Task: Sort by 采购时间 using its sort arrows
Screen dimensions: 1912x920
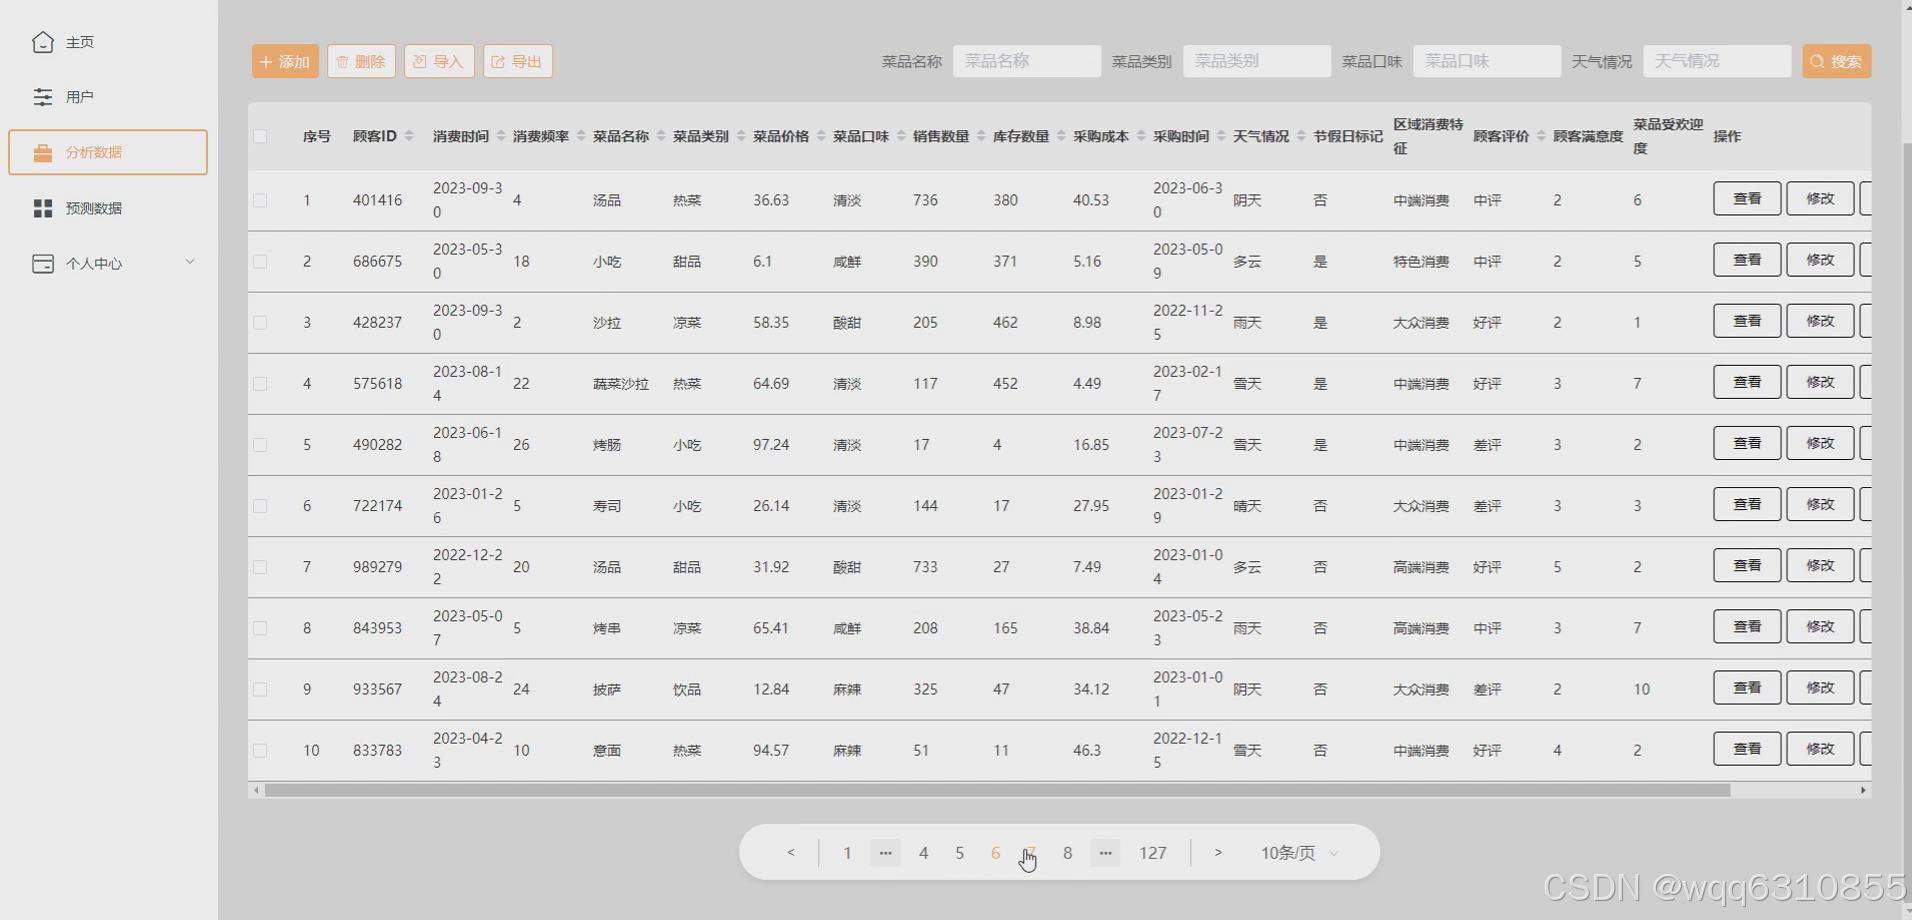Action: coord(1221,136)
